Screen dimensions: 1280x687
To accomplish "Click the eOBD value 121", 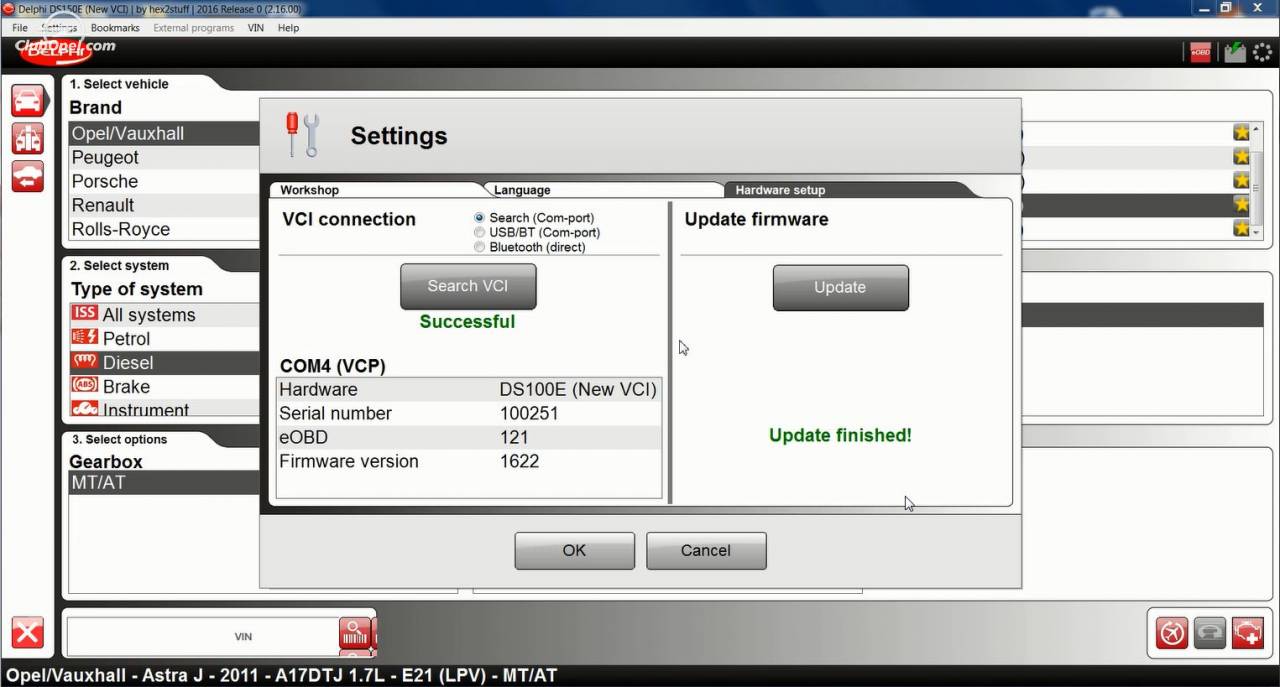I will (513, 437).
